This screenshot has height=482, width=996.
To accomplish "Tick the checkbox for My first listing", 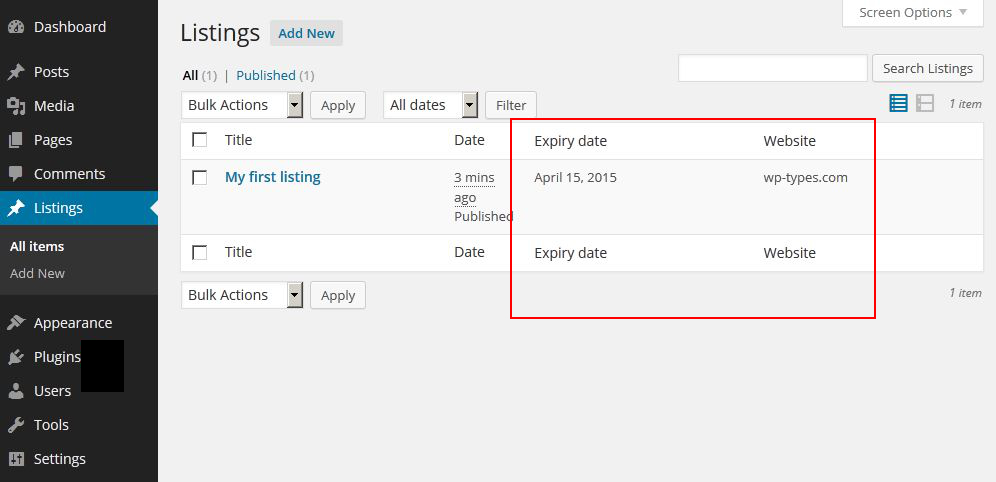I will (x=199, y=177).
